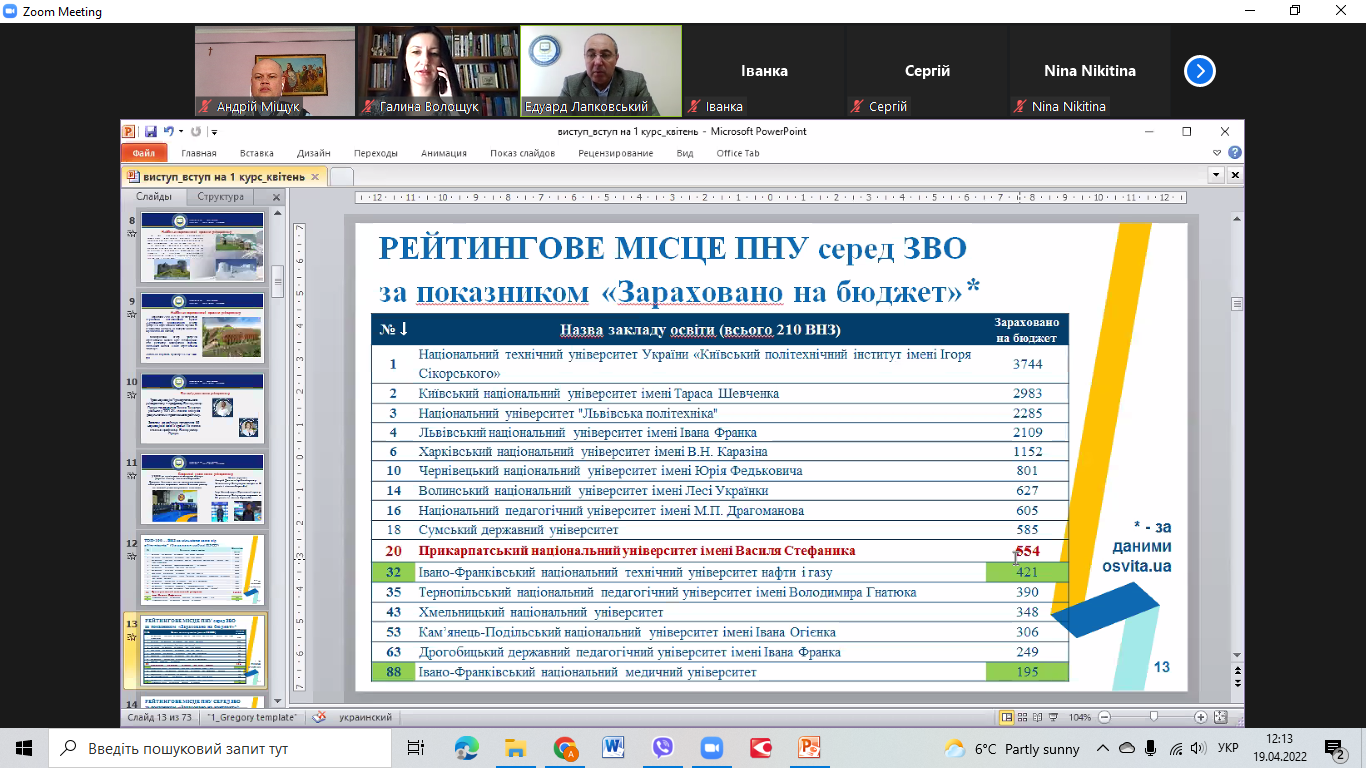
Task: Click the spell check icon in status bar
Action: tap(319, 717)
